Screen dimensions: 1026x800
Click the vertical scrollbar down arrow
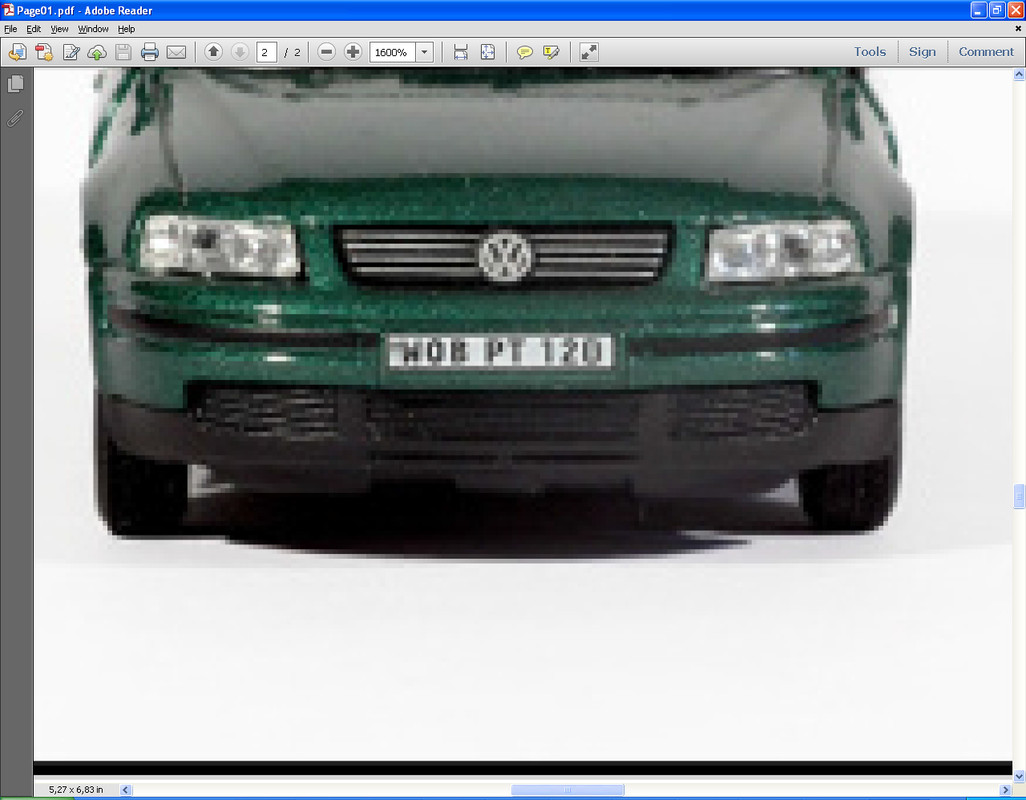1019,776
